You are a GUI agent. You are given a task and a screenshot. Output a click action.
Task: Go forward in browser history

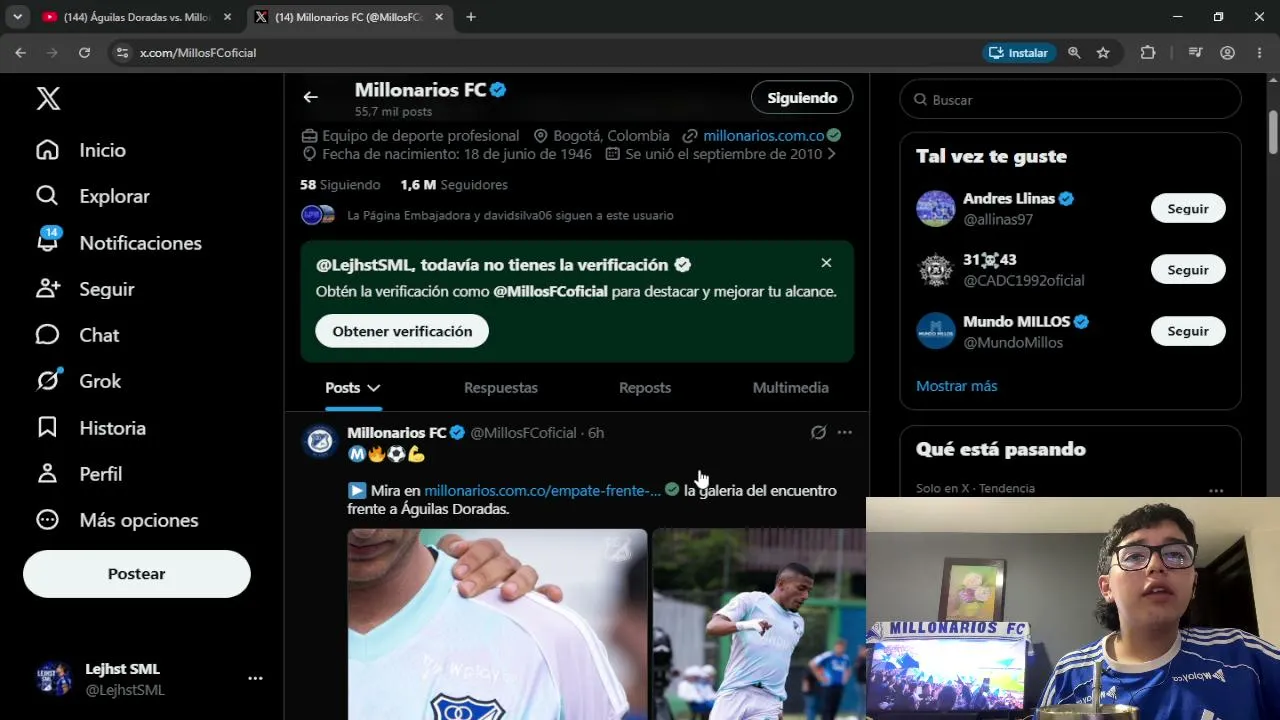point(51,53)
